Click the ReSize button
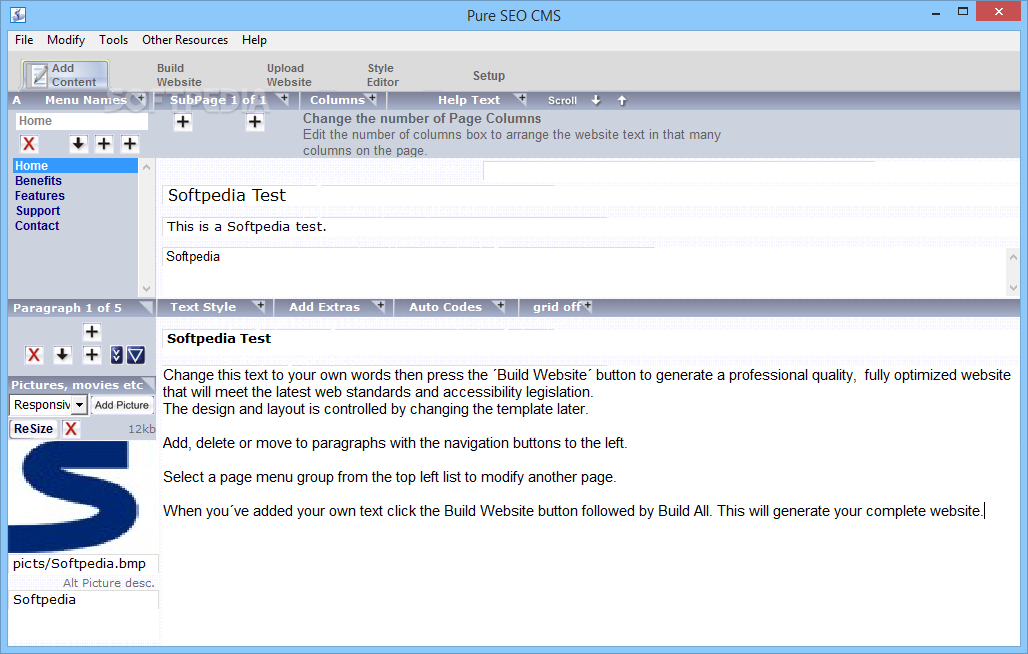1028x654 pixels. coord(33,429)
